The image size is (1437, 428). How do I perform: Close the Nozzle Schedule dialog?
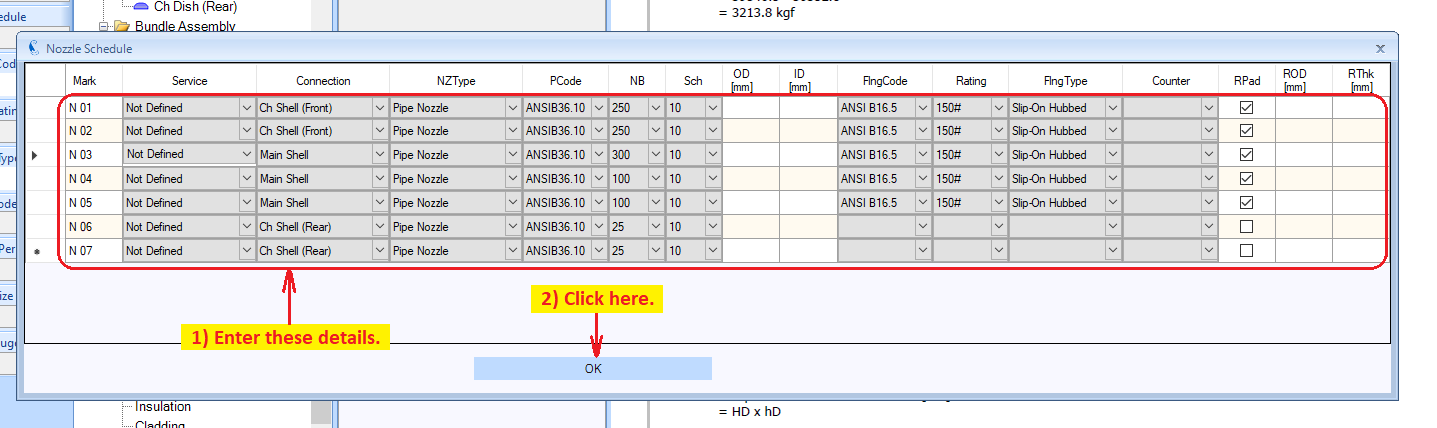[1380, 48]
